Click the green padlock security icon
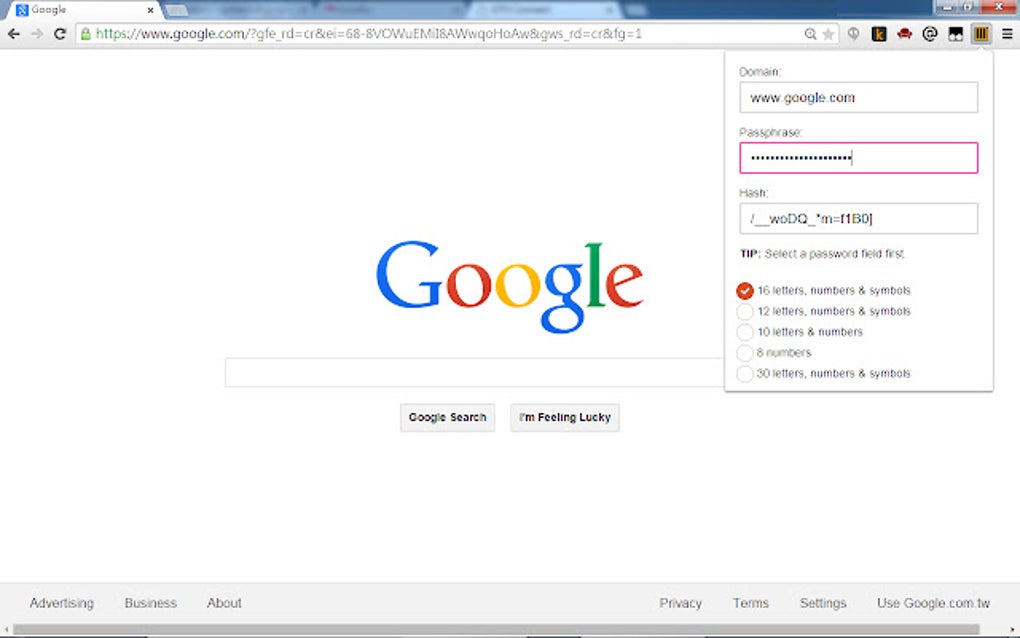 click(x=86, y=34)
